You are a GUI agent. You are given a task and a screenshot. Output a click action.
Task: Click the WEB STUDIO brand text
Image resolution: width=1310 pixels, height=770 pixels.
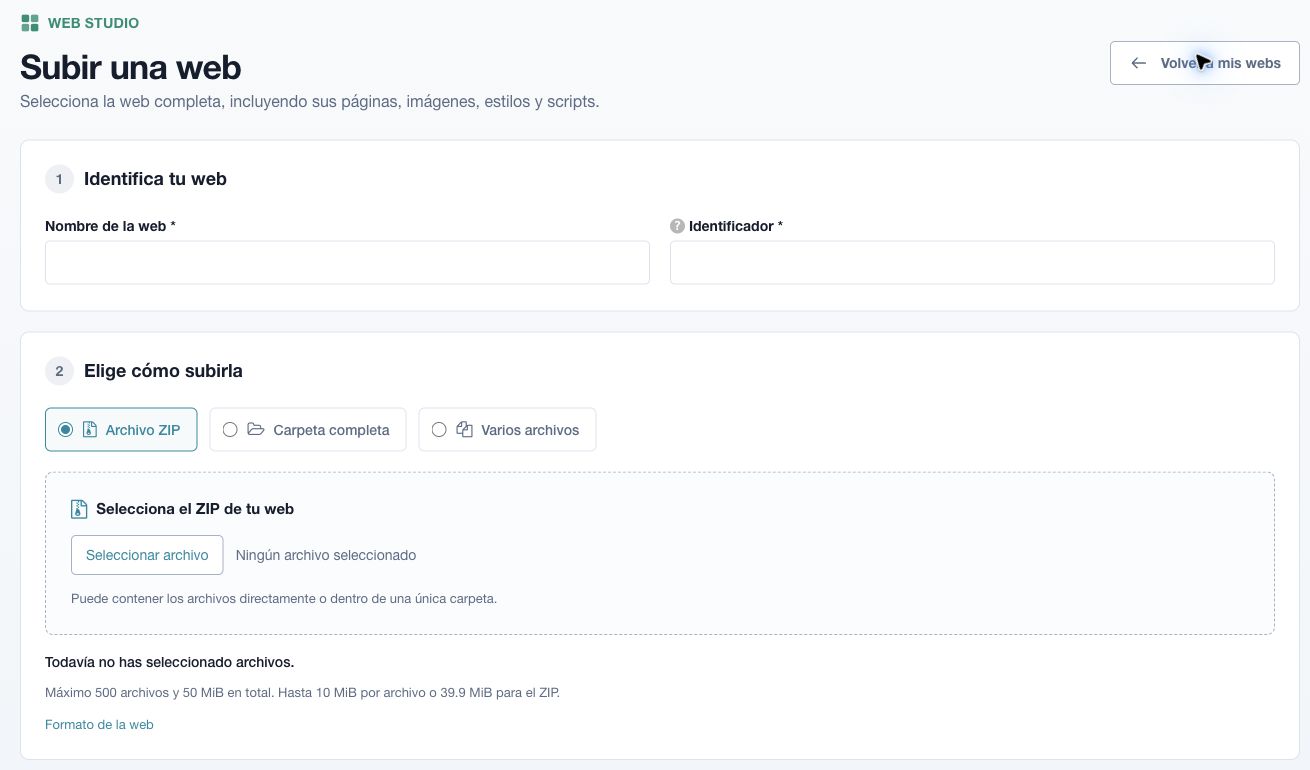94,23
